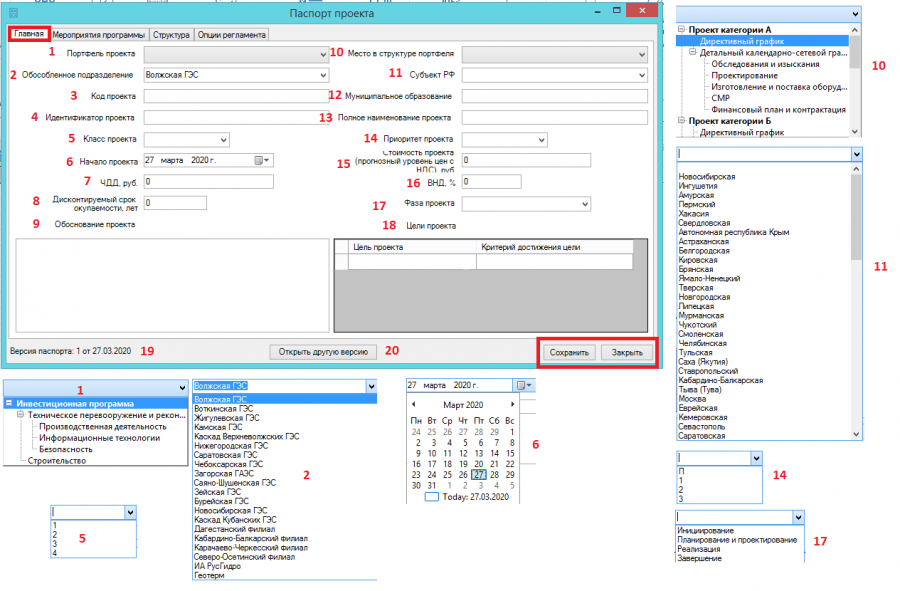Go to next month in March 2020 calendar
The image size is (900, 591).
point(513,405)
